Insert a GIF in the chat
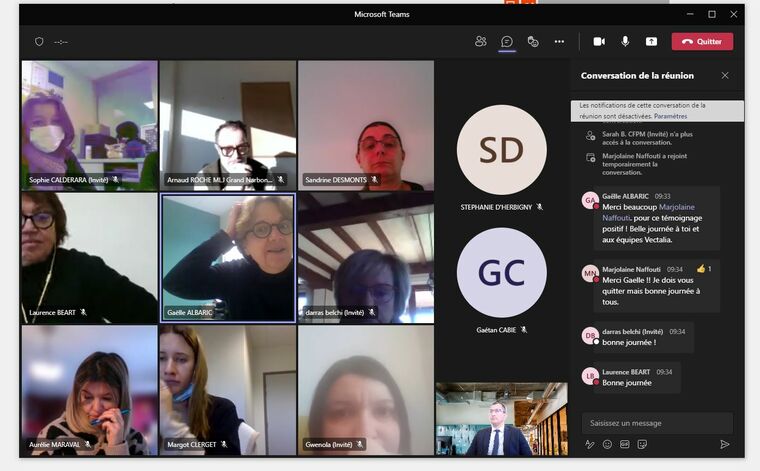The image size is (760, 471). [x=625, y=444]
